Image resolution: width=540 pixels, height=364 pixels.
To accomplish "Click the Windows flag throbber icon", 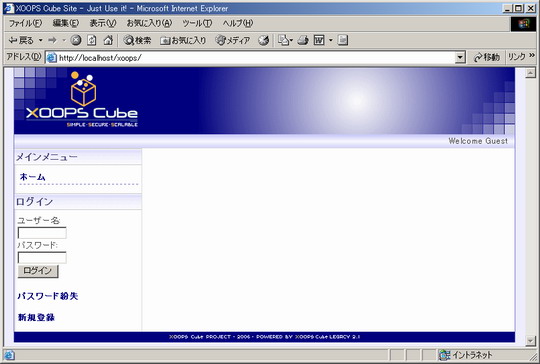I will pyautogui.click(x=523, y=24).
